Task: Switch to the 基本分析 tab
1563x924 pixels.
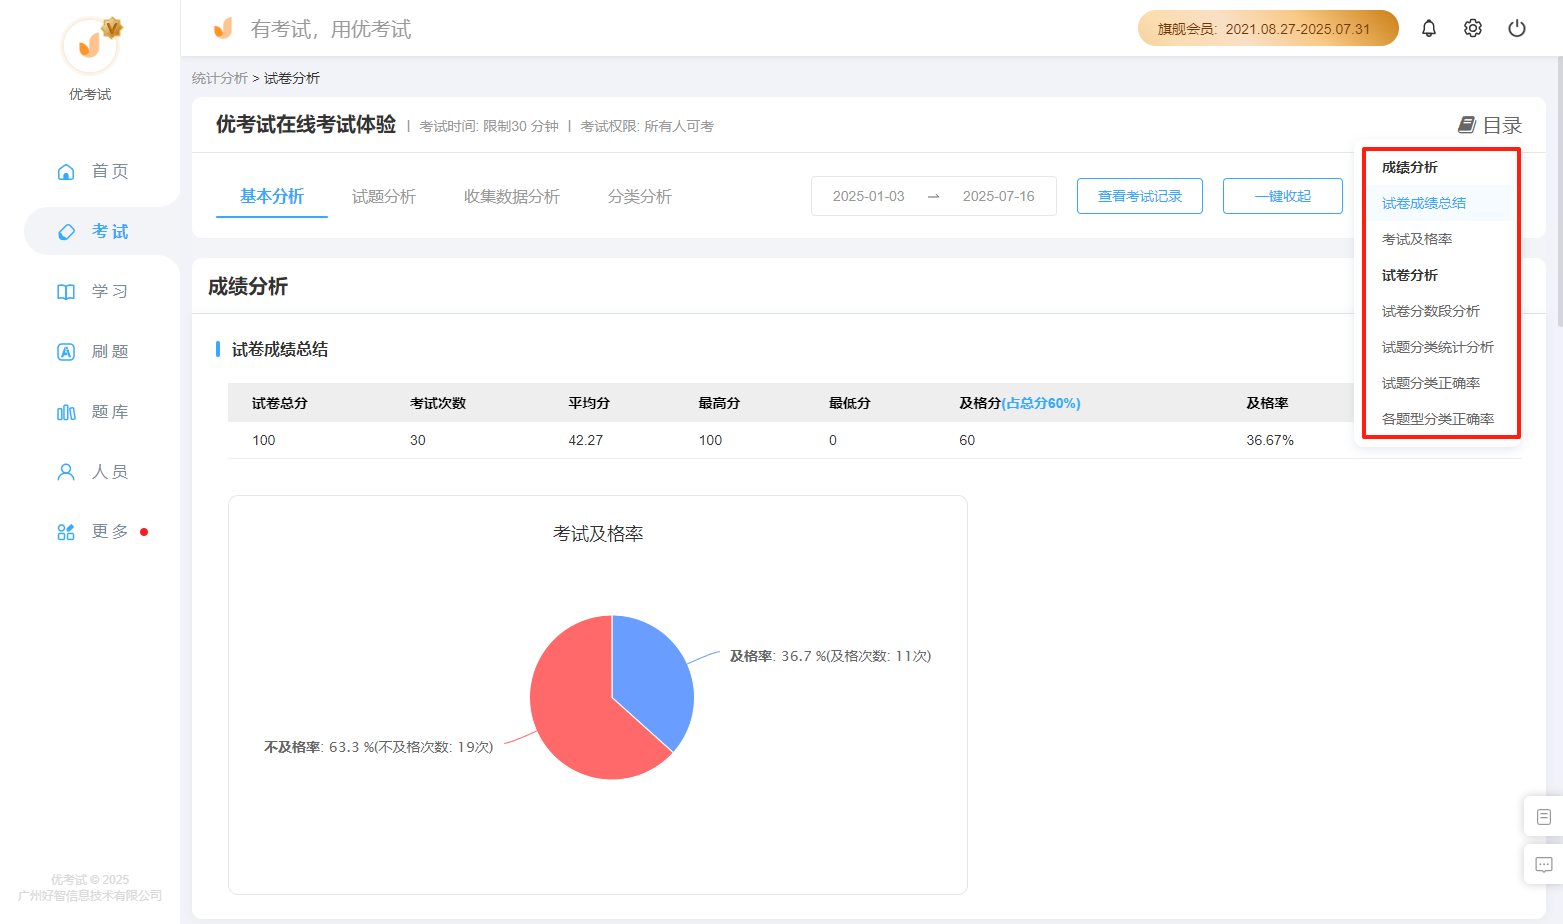Action: click(272, 197)
